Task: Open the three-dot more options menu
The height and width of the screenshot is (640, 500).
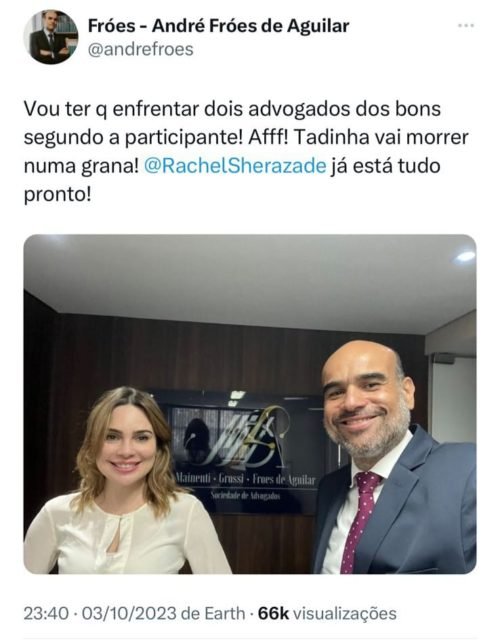Action: coord(466,26)
